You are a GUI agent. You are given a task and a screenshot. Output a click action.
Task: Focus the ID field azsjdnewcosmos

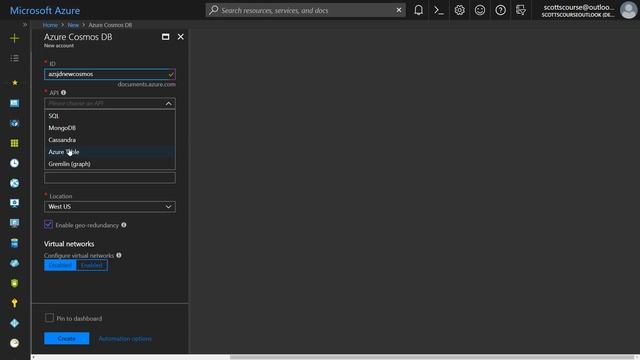110,74
